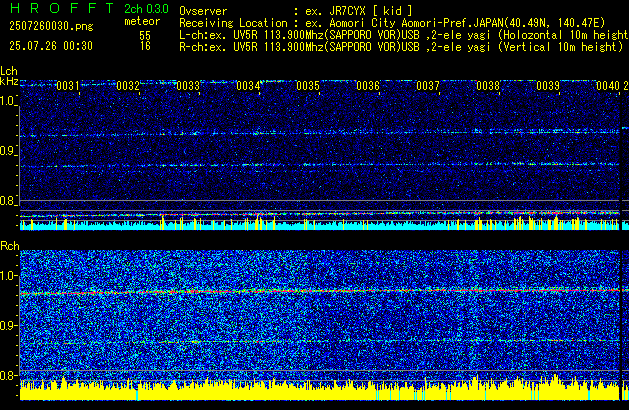The height and width of the screenshot is (410, 629).
Task: Click the Lch channel label
Action: (x=9, y=71)
